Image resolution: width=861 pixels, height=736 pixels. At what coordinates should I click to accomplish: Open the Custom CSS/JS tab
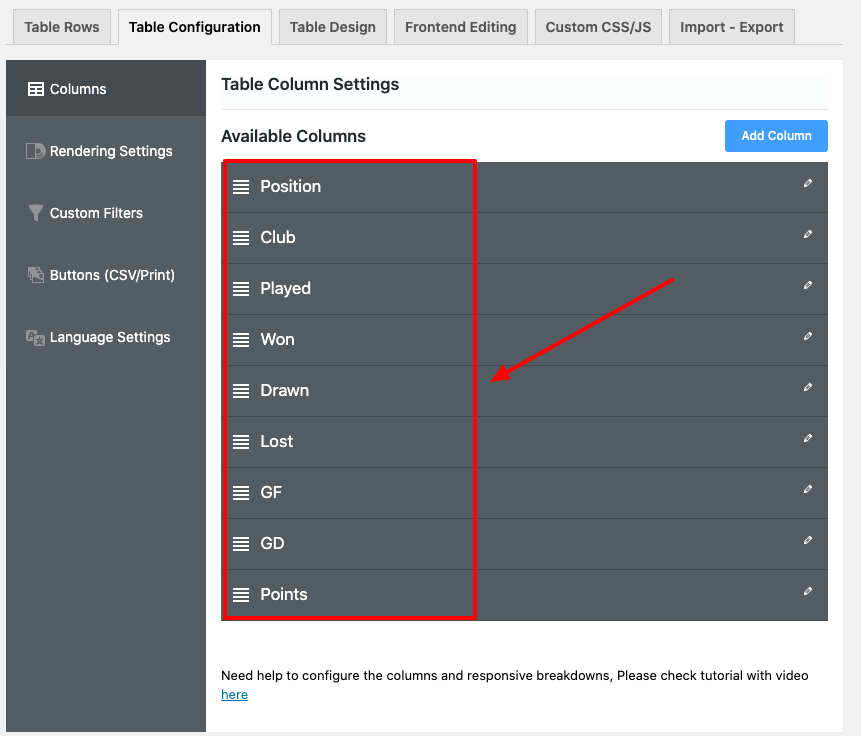(598, 27)
